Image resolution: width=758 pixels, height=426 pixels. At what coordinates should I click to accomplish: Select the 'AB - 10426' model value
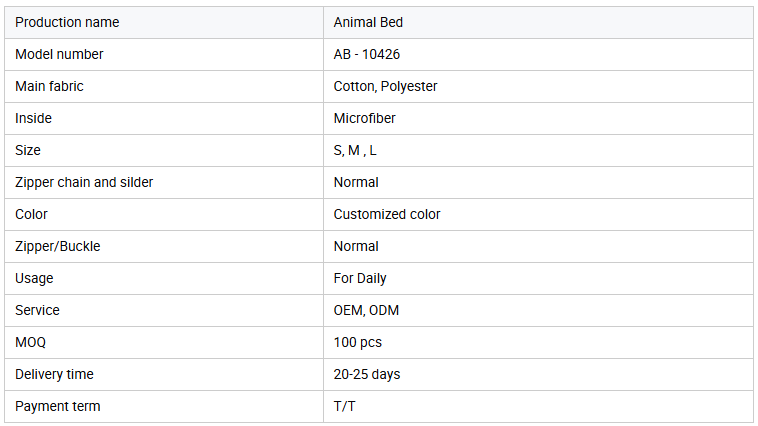366,54
